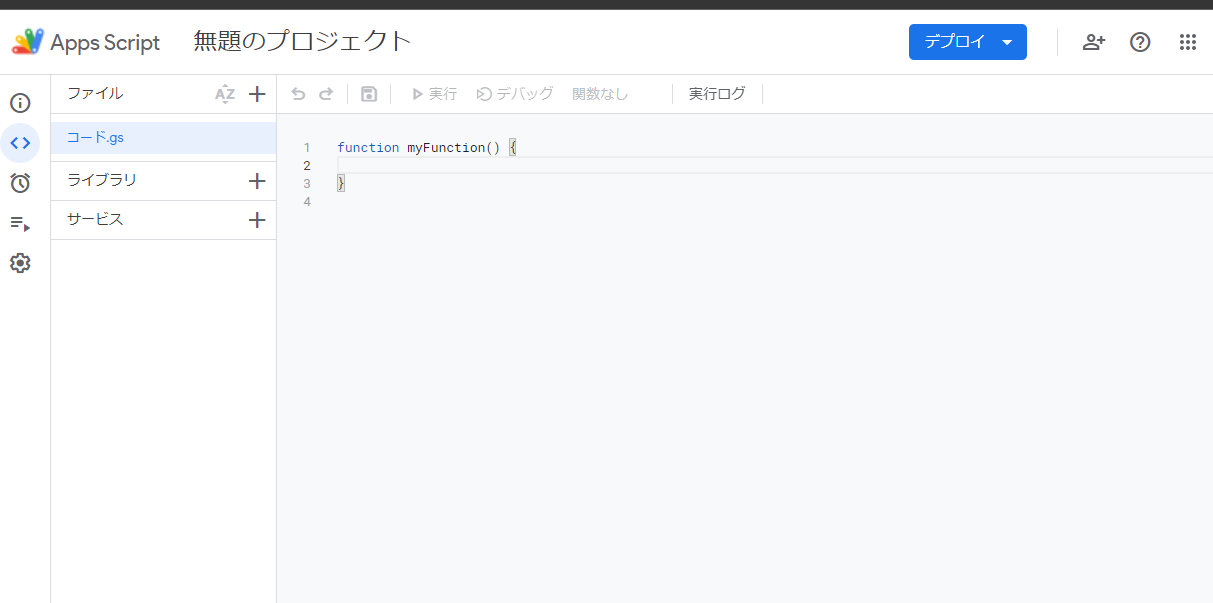The width and height of the screenshot is (1213, 603).
Task: Select the code Editor in the sidebar
Action: (x=20, y=143)
